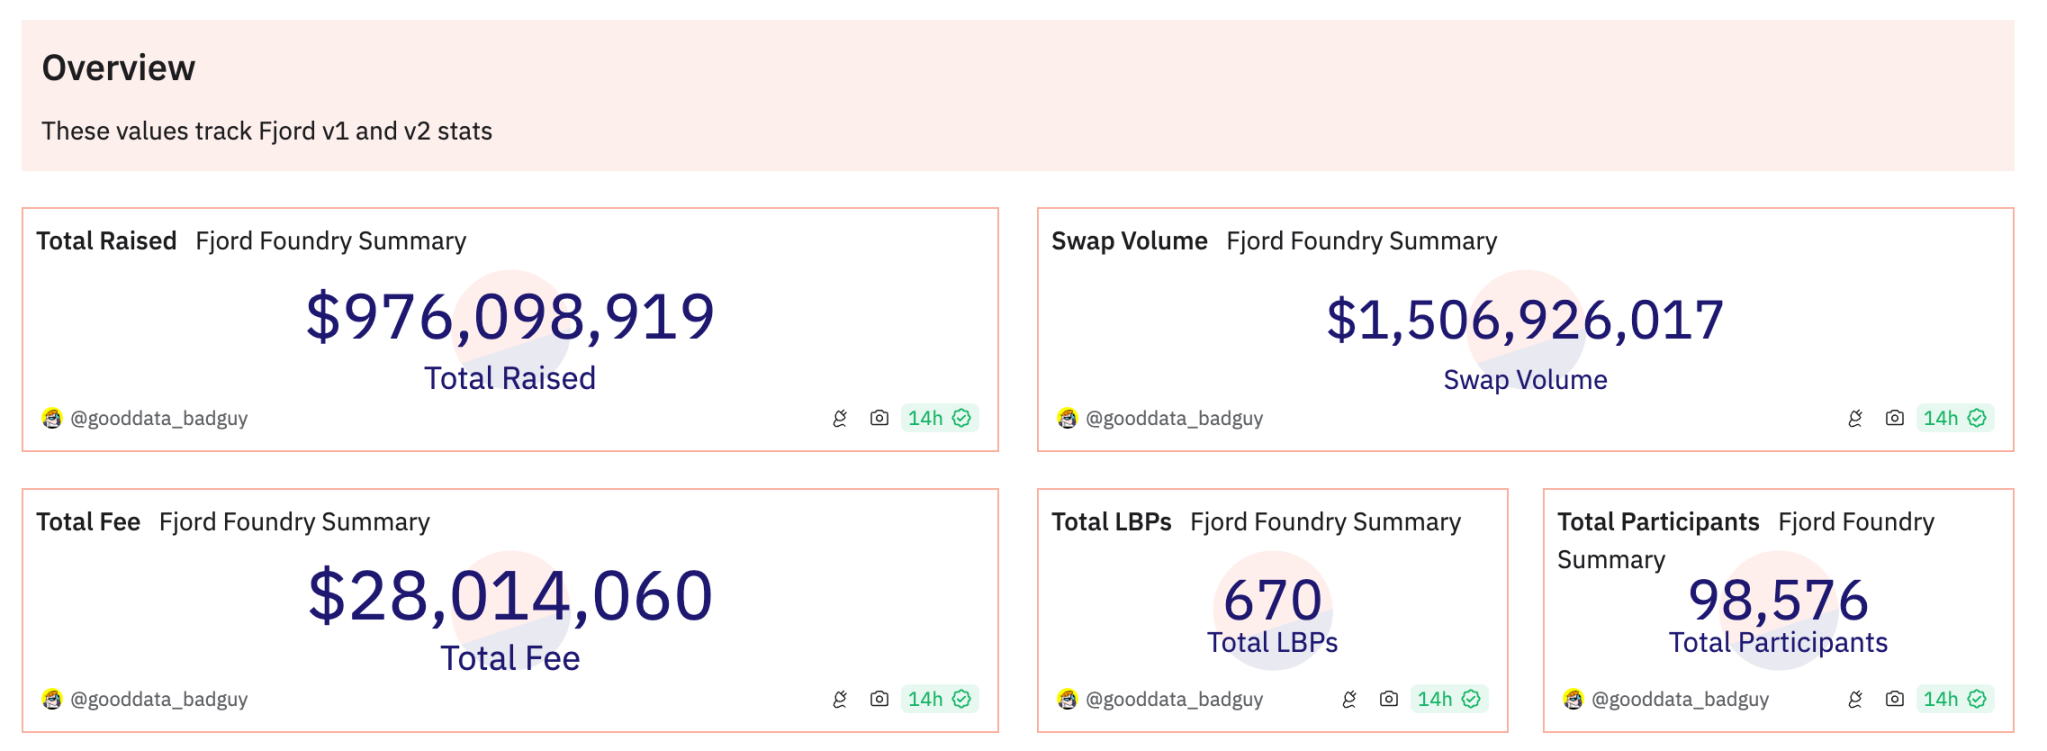Click the 14h badge on Total LBPs card
Screen dimensions: 2047x751
[x=1448, y=699]
